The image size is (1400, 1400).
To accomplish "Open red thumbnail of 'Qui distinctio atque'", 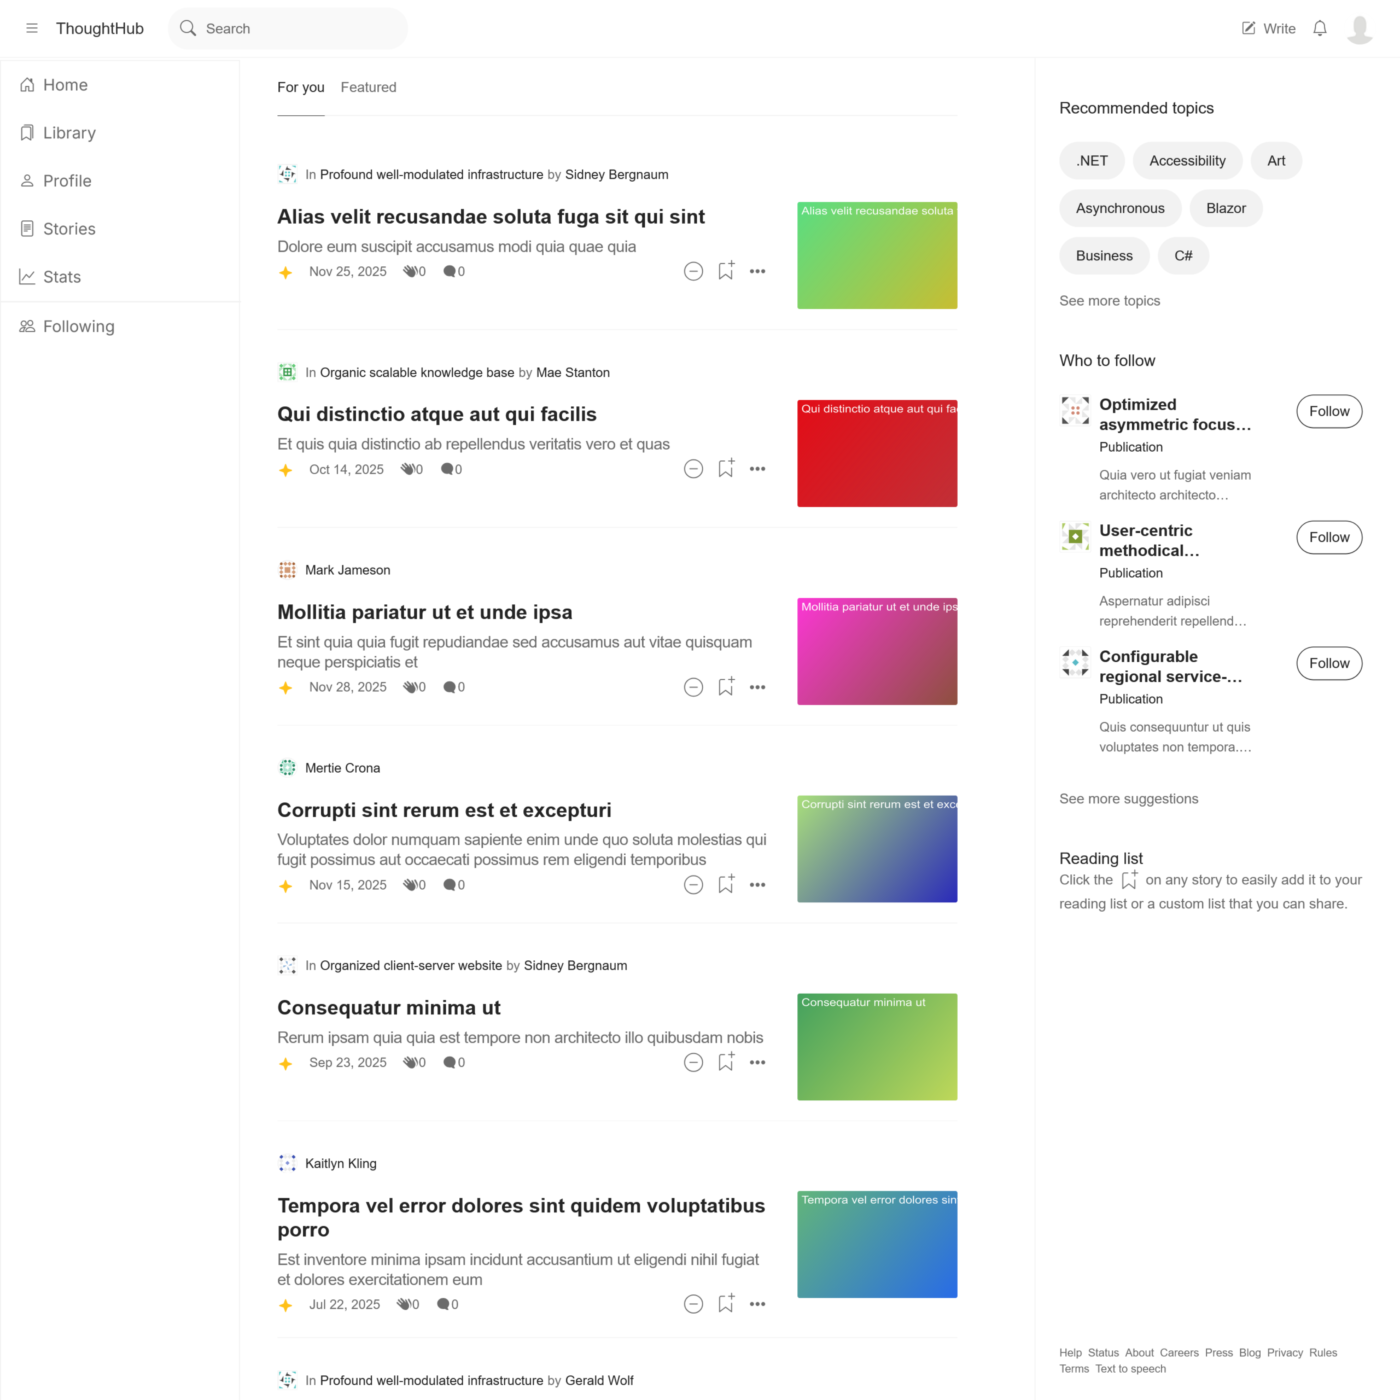I will coord(876,454).
